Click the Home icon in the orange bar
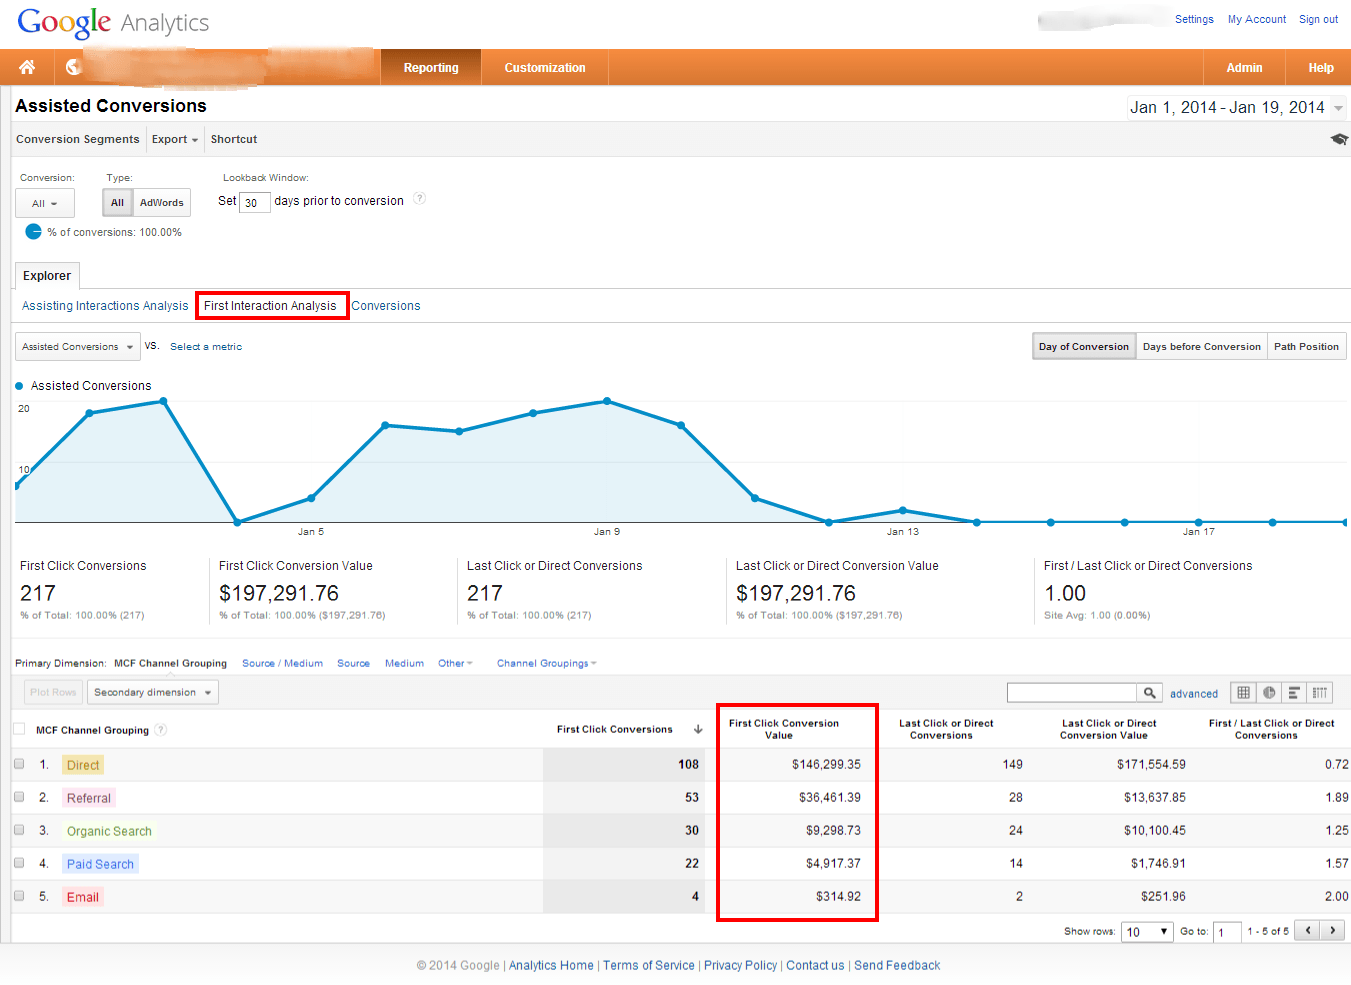 pos(27,67)
